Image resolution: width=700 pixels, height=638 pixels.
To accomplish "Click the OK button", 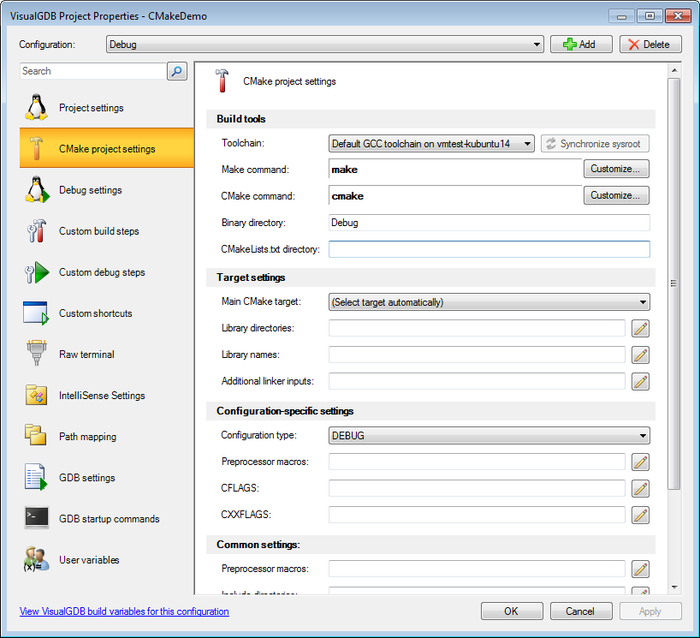I will click(512, 611).
